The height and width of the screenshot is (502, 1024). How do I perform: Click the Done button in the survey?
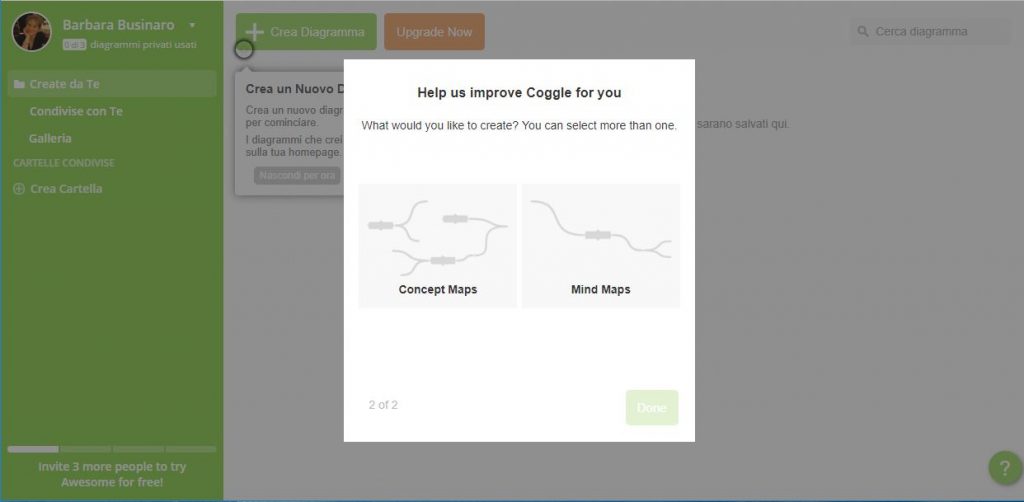652,407
